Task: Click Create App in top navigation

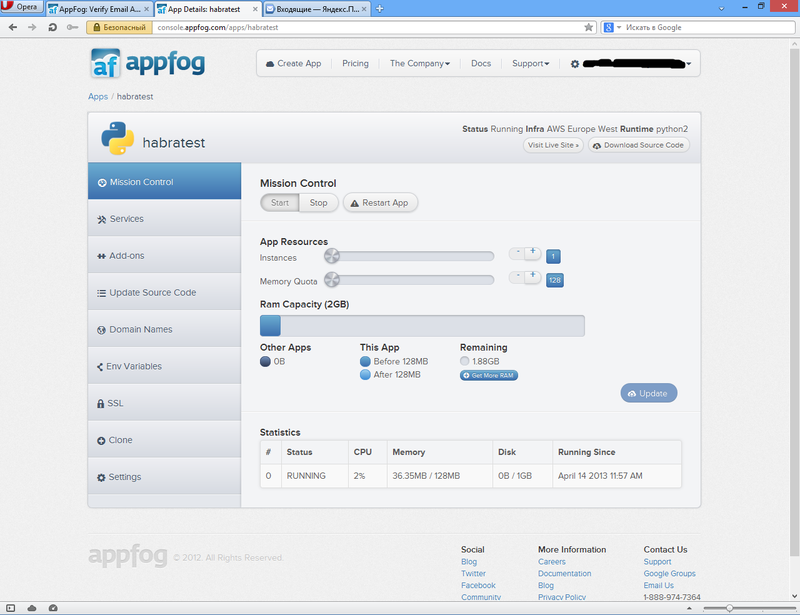Action: coord(293,63)
